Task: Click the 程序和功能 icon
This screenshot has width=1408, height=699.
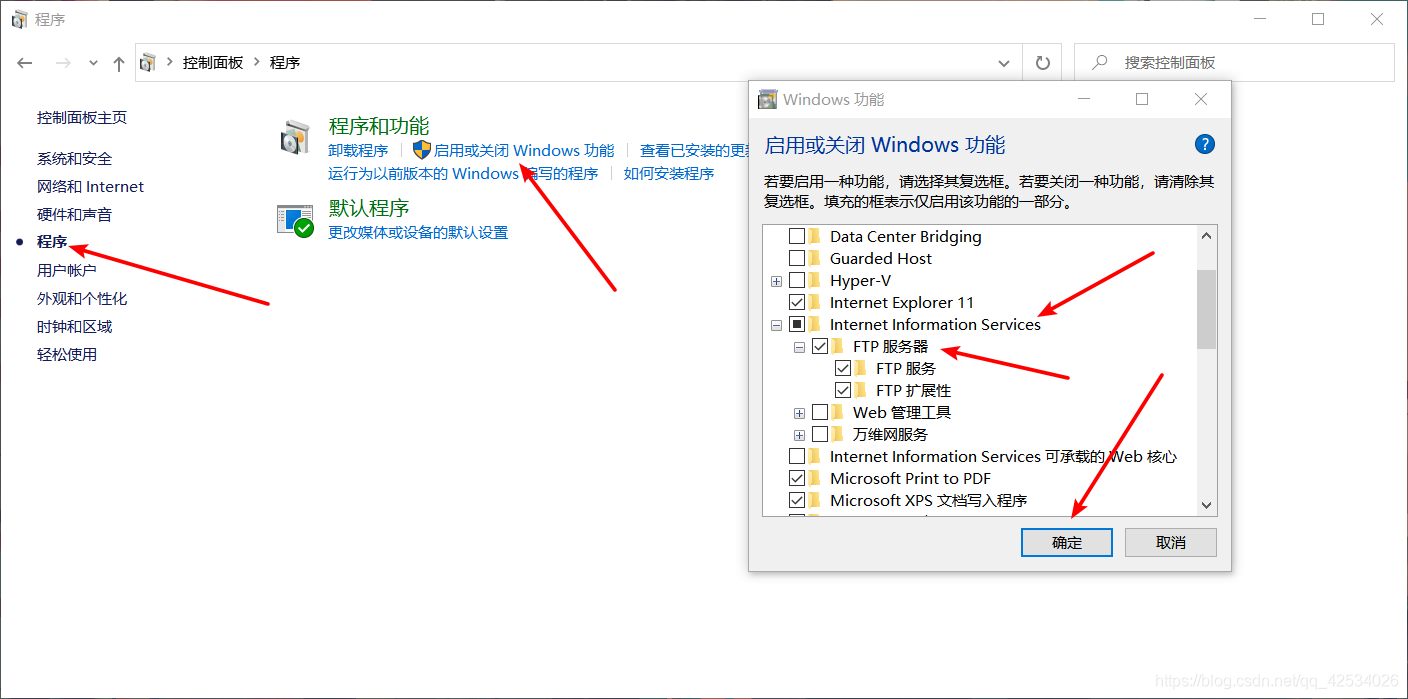Action: click(x=296, y=138)
